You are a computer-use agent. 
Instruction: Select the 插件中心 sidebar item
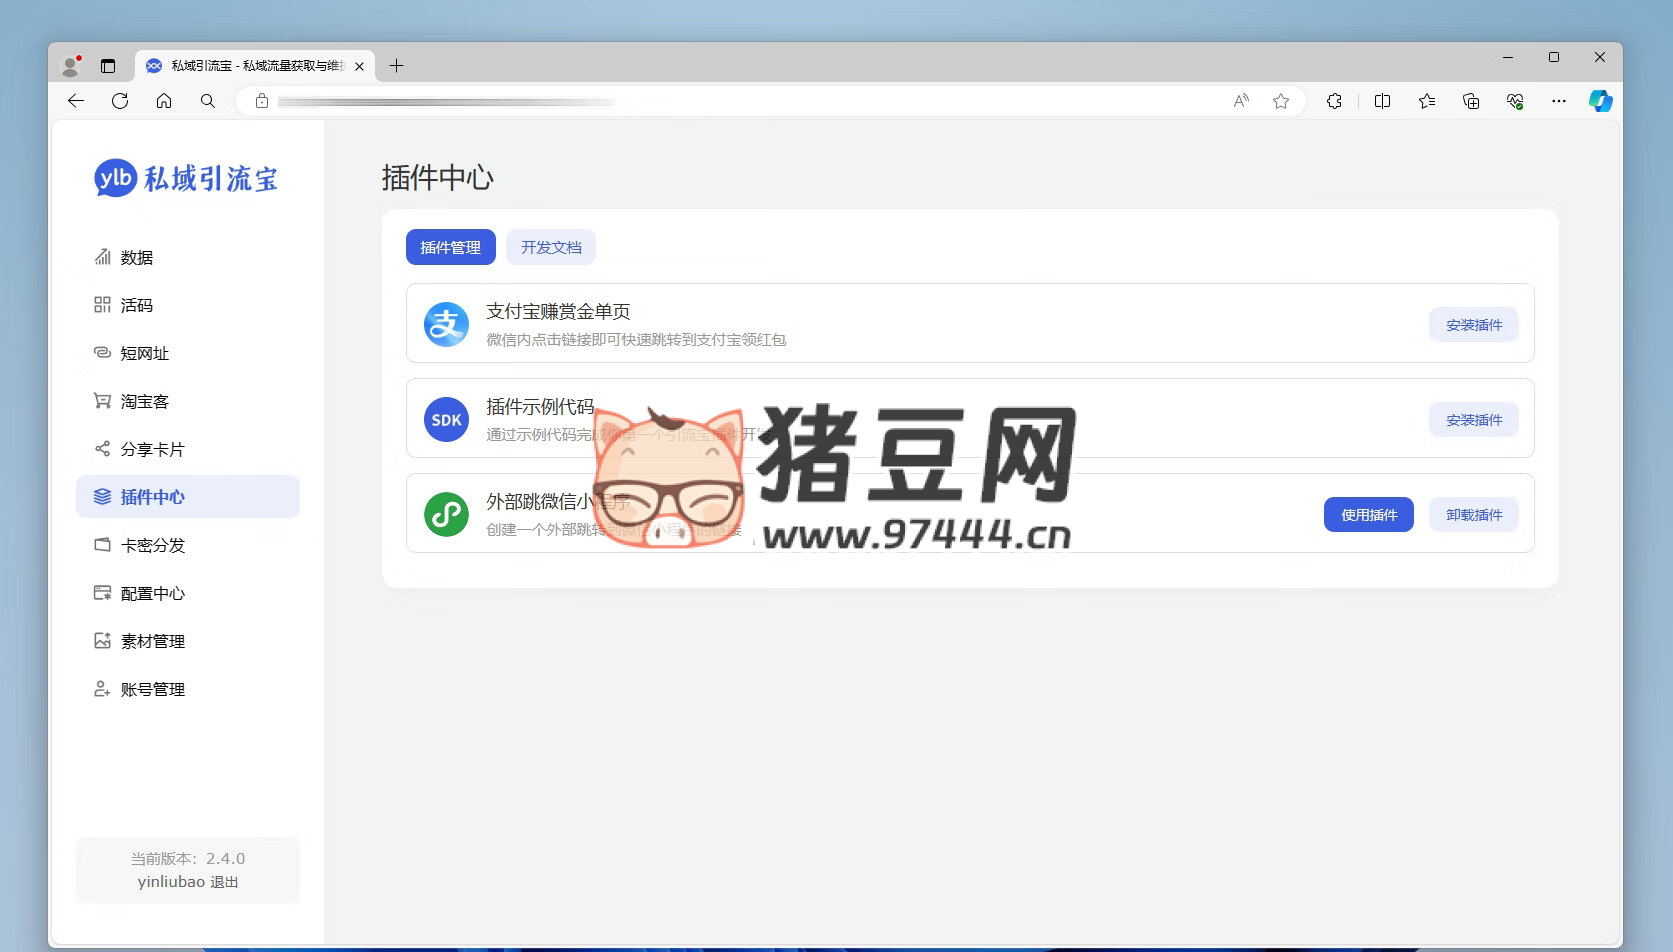[x=188, y=497]
